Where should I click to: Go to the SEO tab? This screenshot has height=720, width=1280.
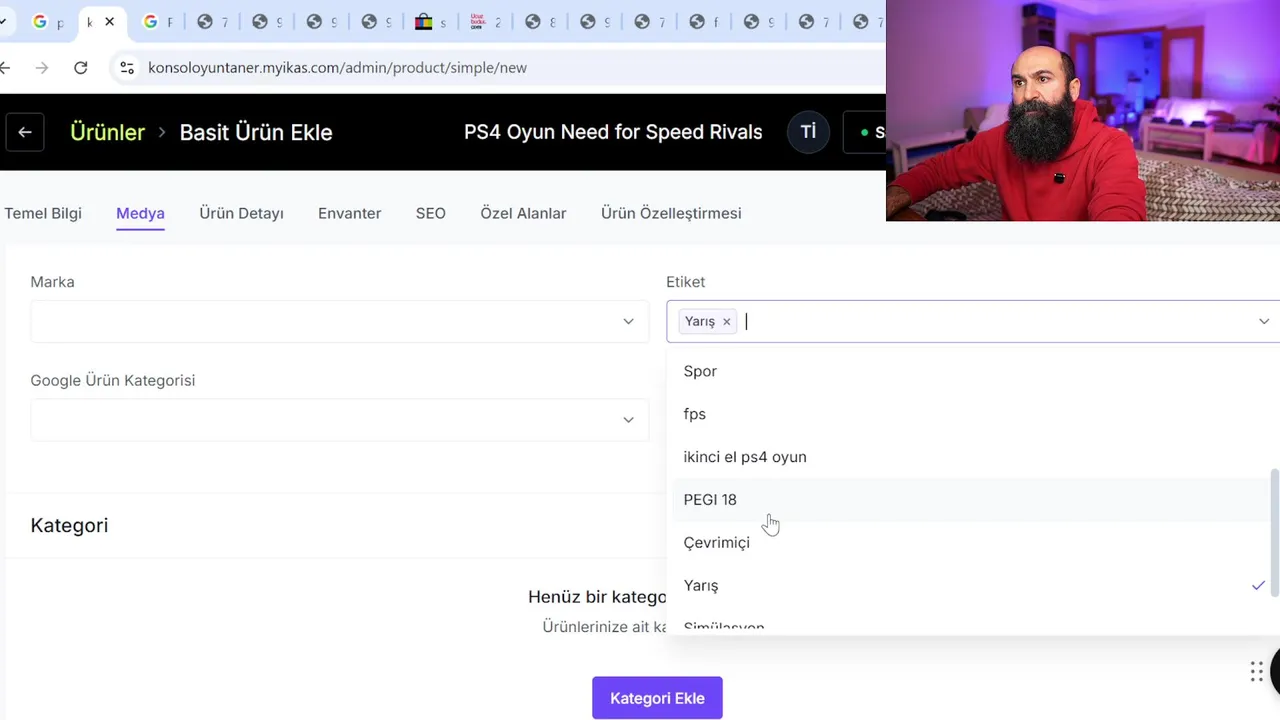(x=431, y=213)
